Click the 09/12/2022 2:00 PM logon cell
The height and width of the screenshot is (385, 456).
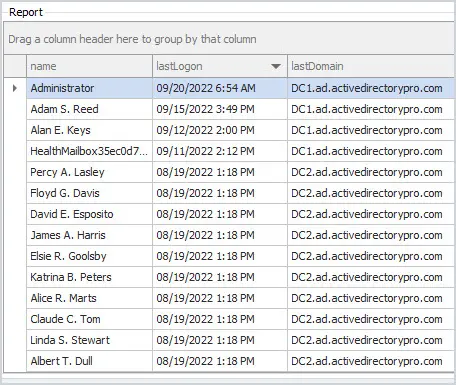[x=220, y=130]
